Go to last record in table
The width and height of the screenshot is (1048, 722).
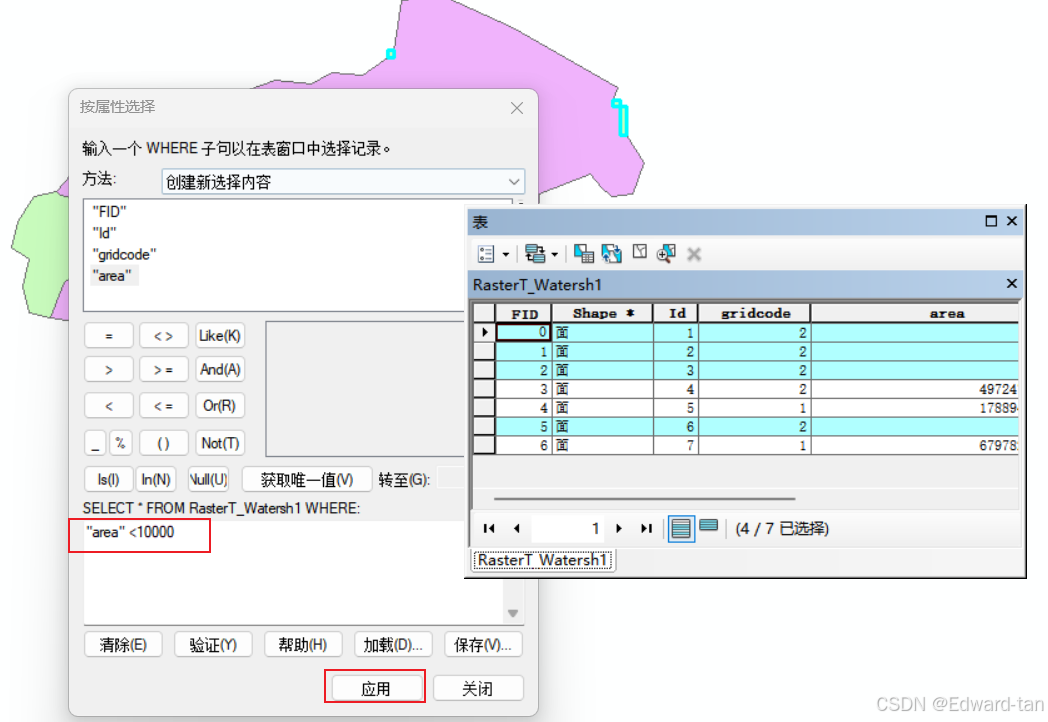[646, 528]
